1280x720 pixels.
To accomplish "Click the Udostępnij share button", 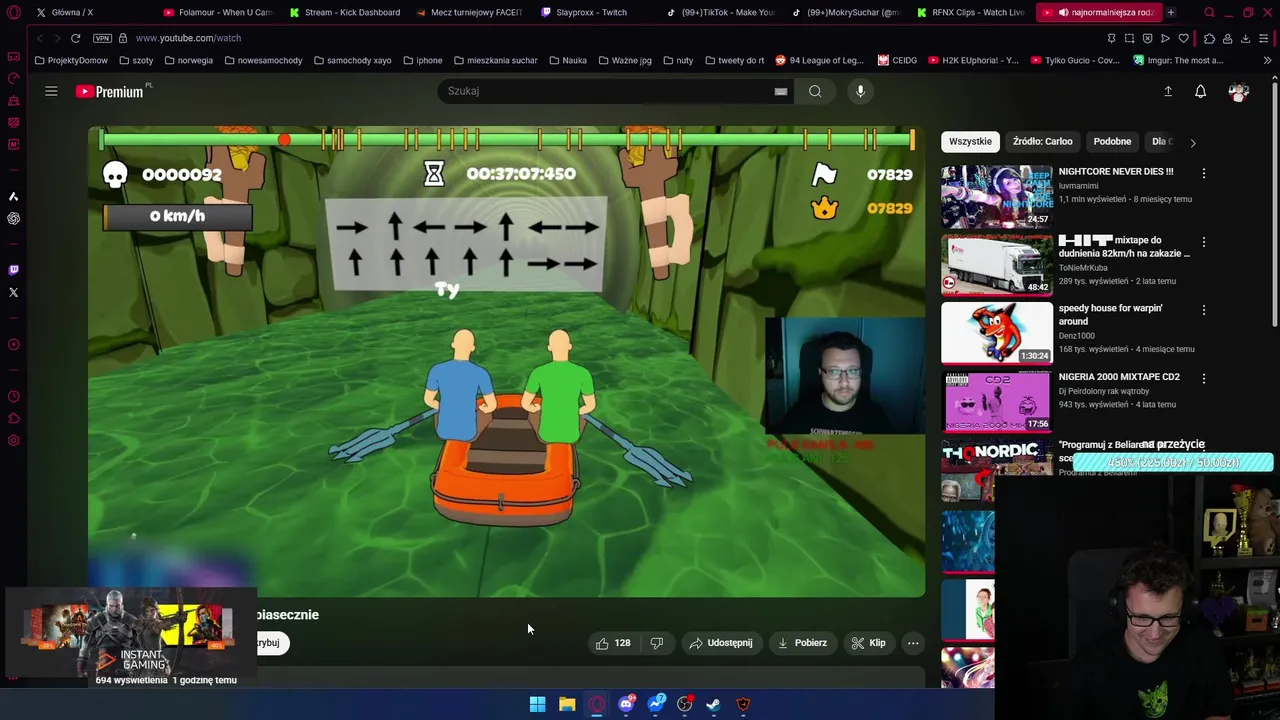I will 721,643.
